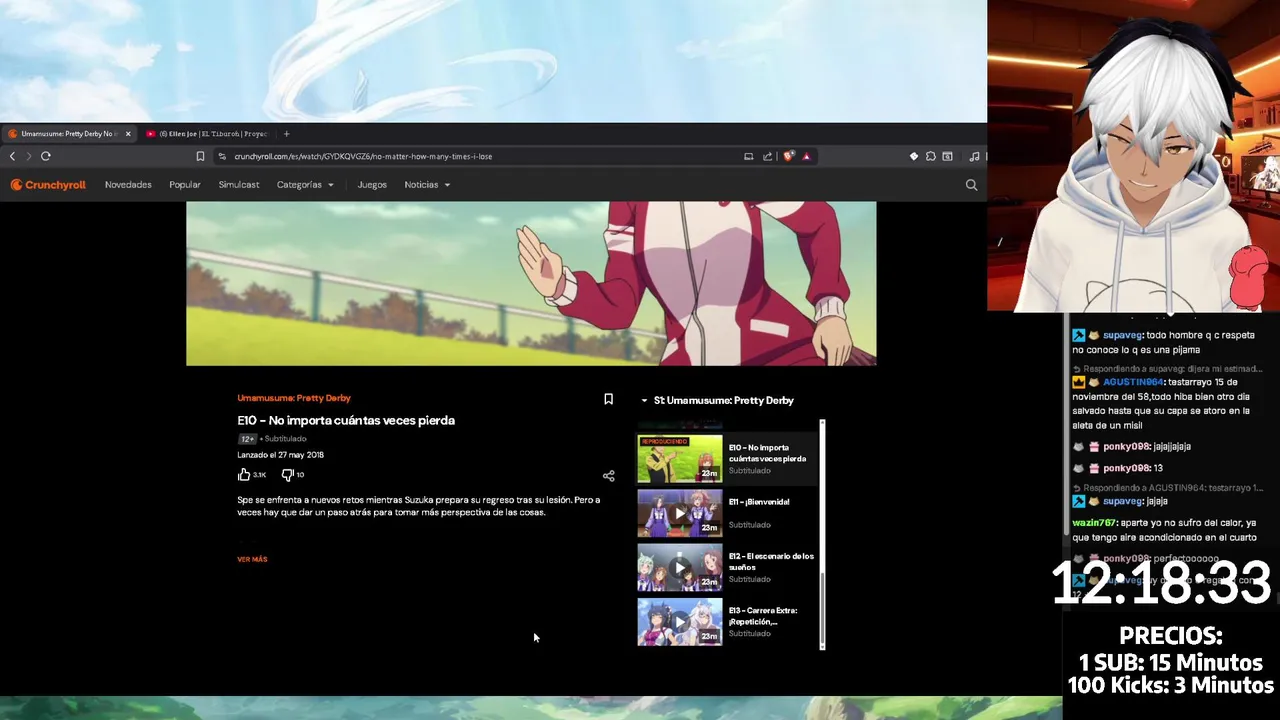
Task: Dislike the episode with the thumbs down
Action: coord(287,475)
